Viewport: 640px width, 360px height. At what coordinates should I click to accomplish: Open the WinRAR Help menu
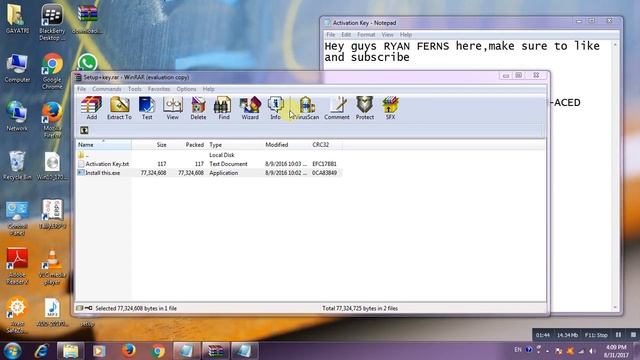tap(209, 89)
